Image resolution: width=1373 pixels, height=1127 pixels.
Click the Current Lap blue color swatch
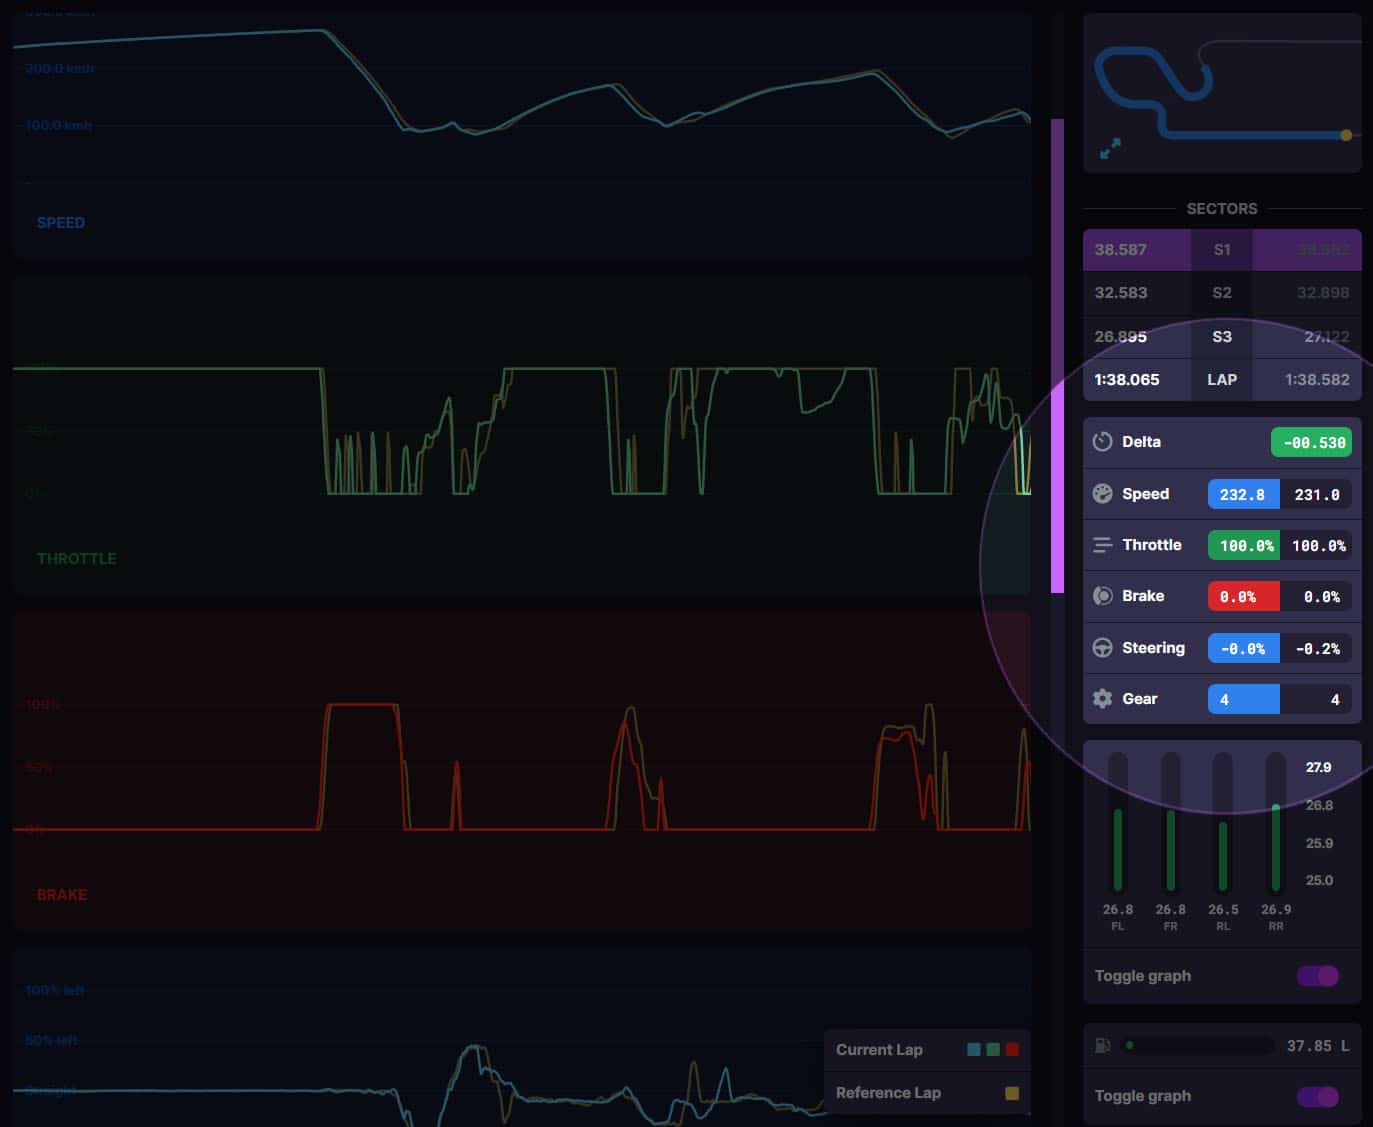click(x=974, y=1050)
